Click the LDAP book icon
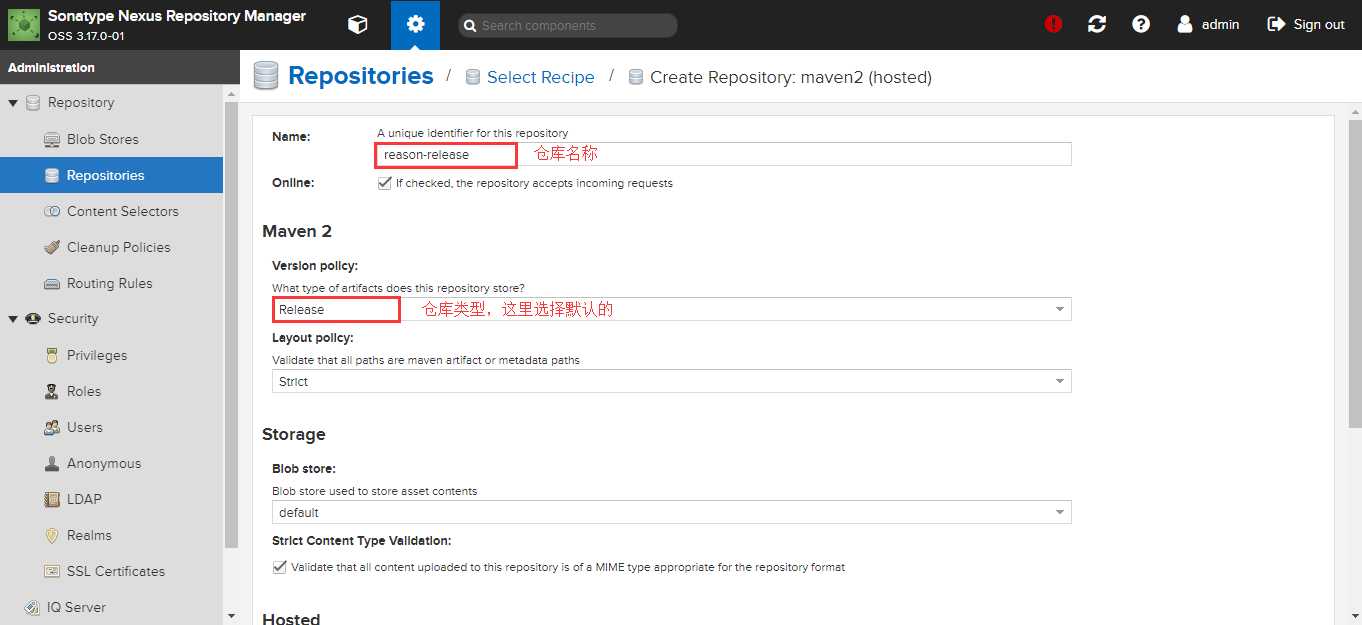This screenshot has height=625, width=1362. coord(52,499)
